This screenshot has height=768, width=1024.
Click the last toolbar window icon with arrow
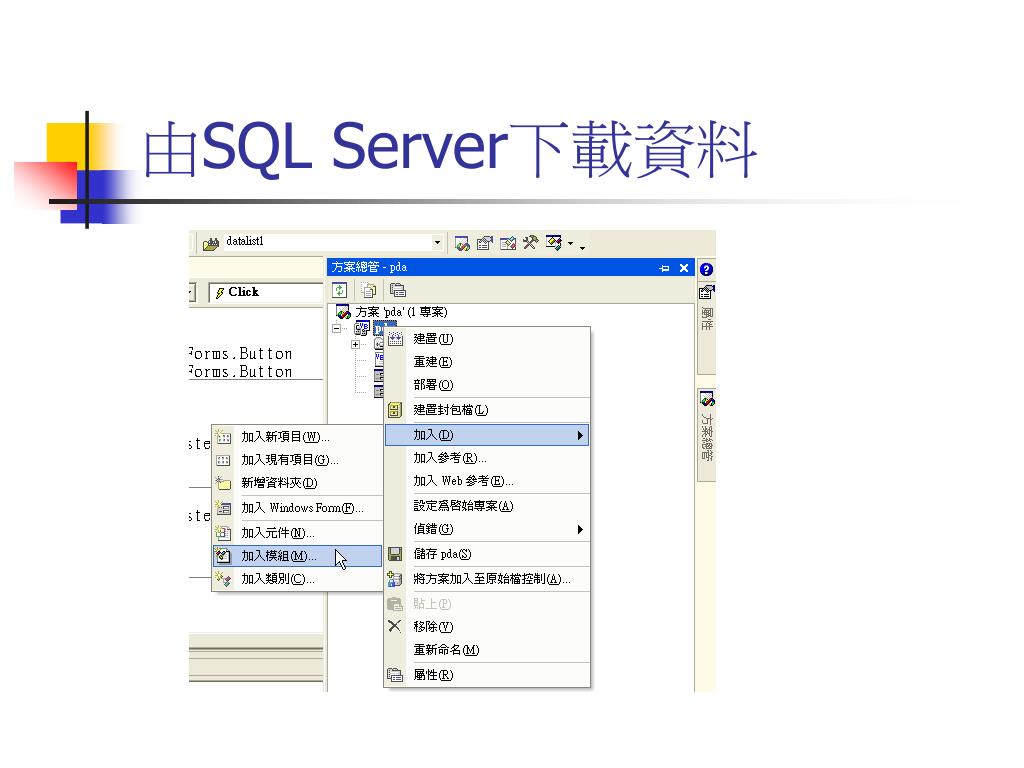tap(554, 243)
